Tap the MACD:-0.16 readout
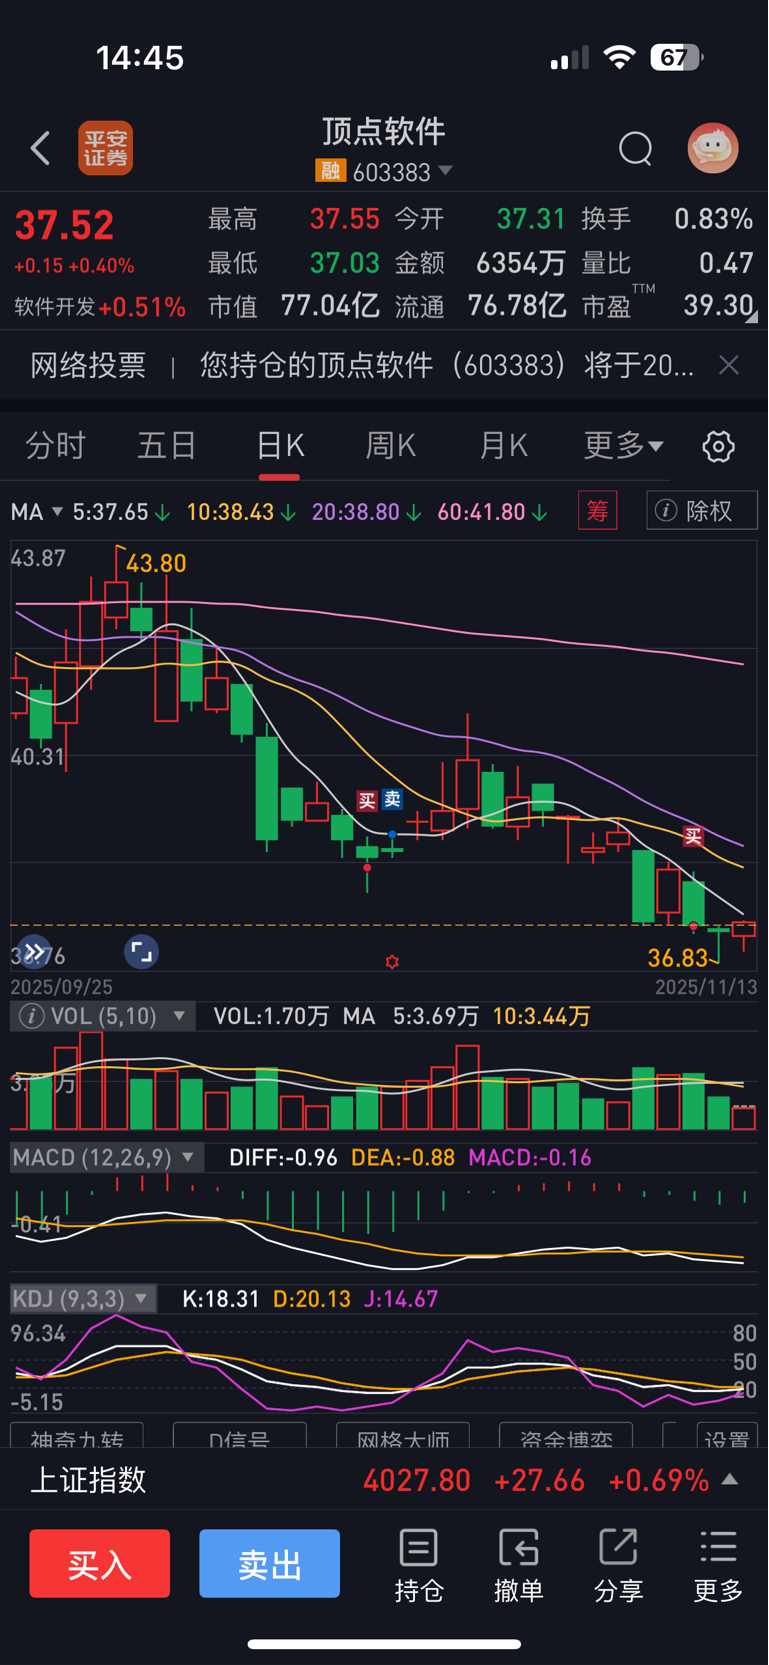 pyautogui.click(x=530, y=1158)
